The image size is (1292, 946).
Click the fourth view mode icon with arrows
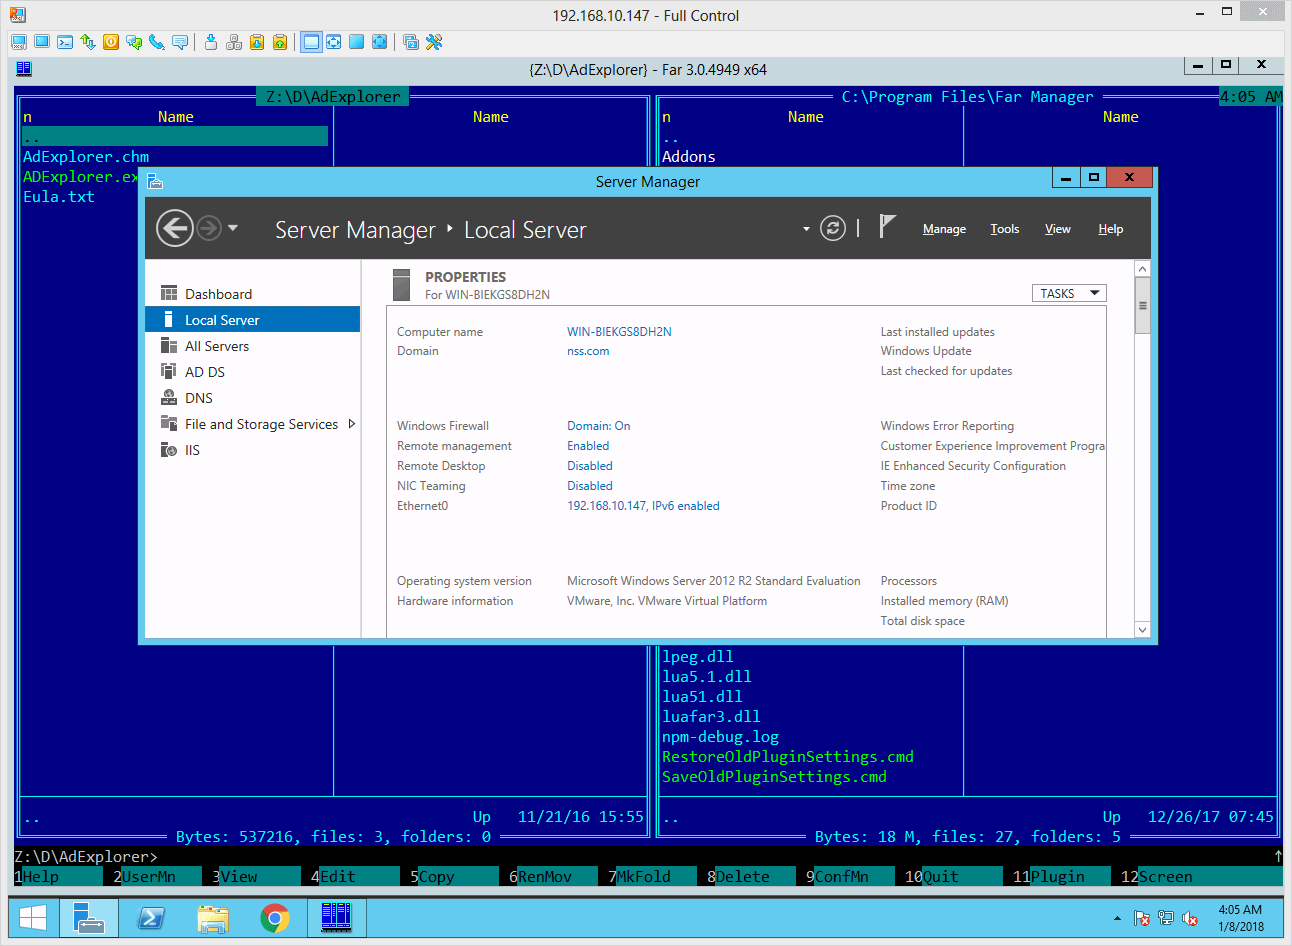point(379,42)
